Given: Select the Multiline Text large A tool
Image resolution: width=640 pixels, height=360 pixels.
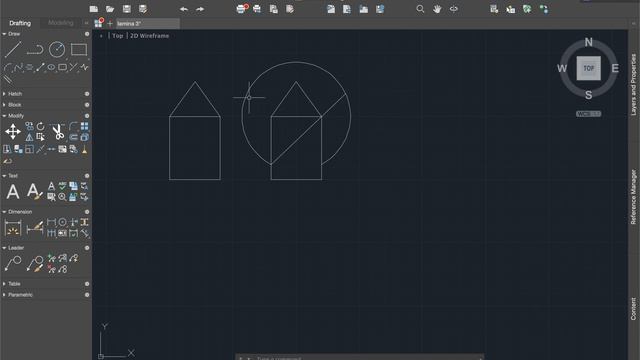Looking at the screenshot, I should tap(13, 191).
